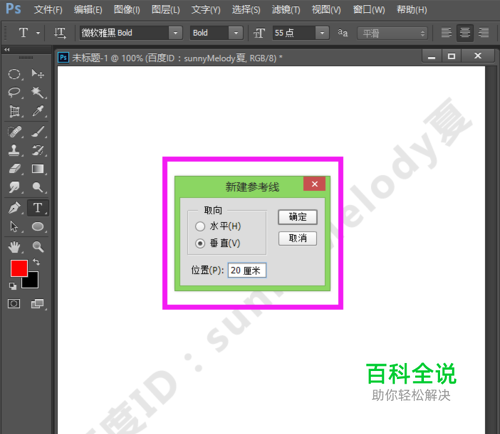Open the 编辑(E) menu

pos(88,10)
